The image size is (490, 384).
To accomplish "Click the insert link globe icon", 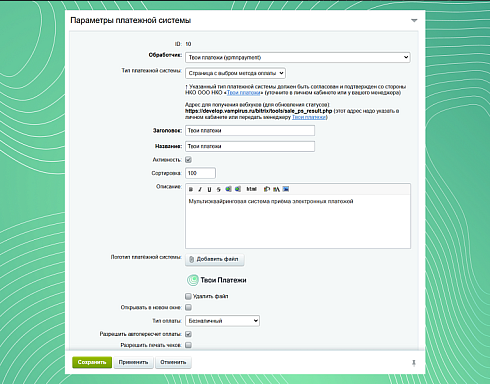I will coord(228,189).
